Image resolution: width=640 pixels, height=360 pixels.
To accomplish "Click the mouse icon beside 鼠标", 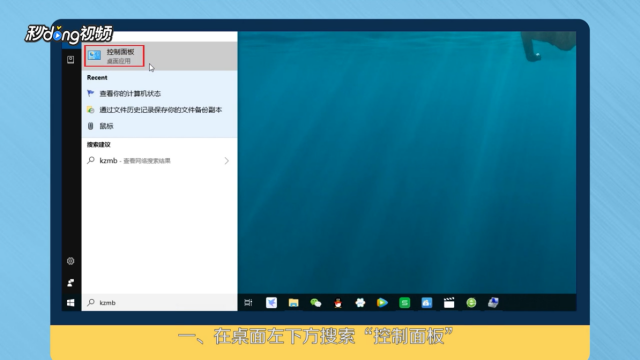I will (91, 126).
